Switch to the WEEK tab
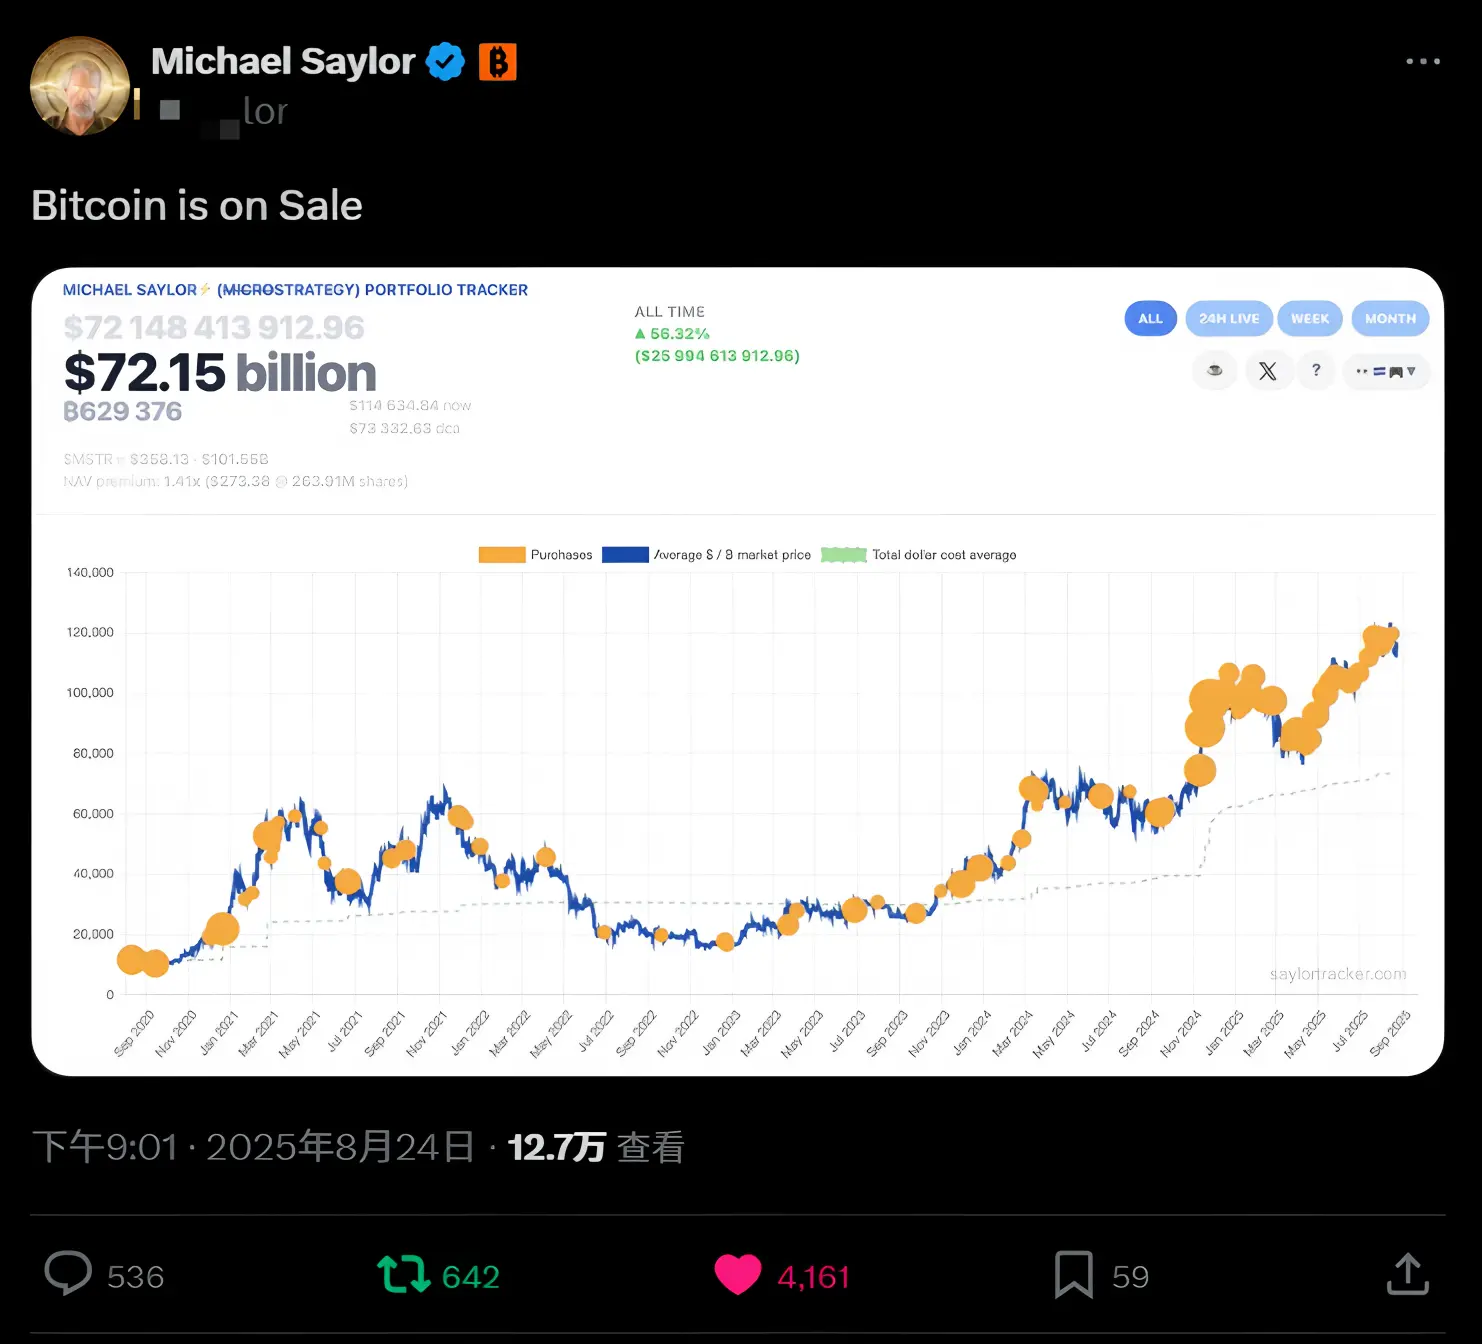The height and width of the screenshot is (1344, 1482). tap(1310, 319)
